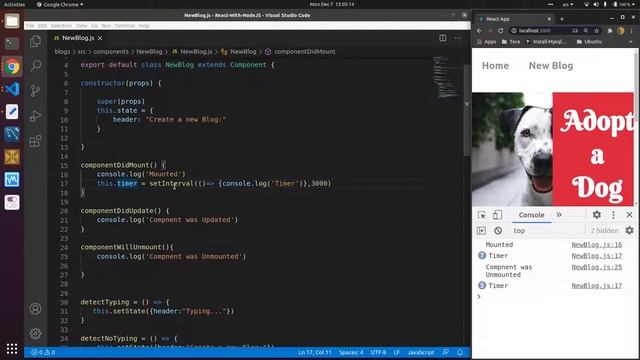
Task: Click the NewBlog folder breadcrumb segment
Action: point(149,52)
